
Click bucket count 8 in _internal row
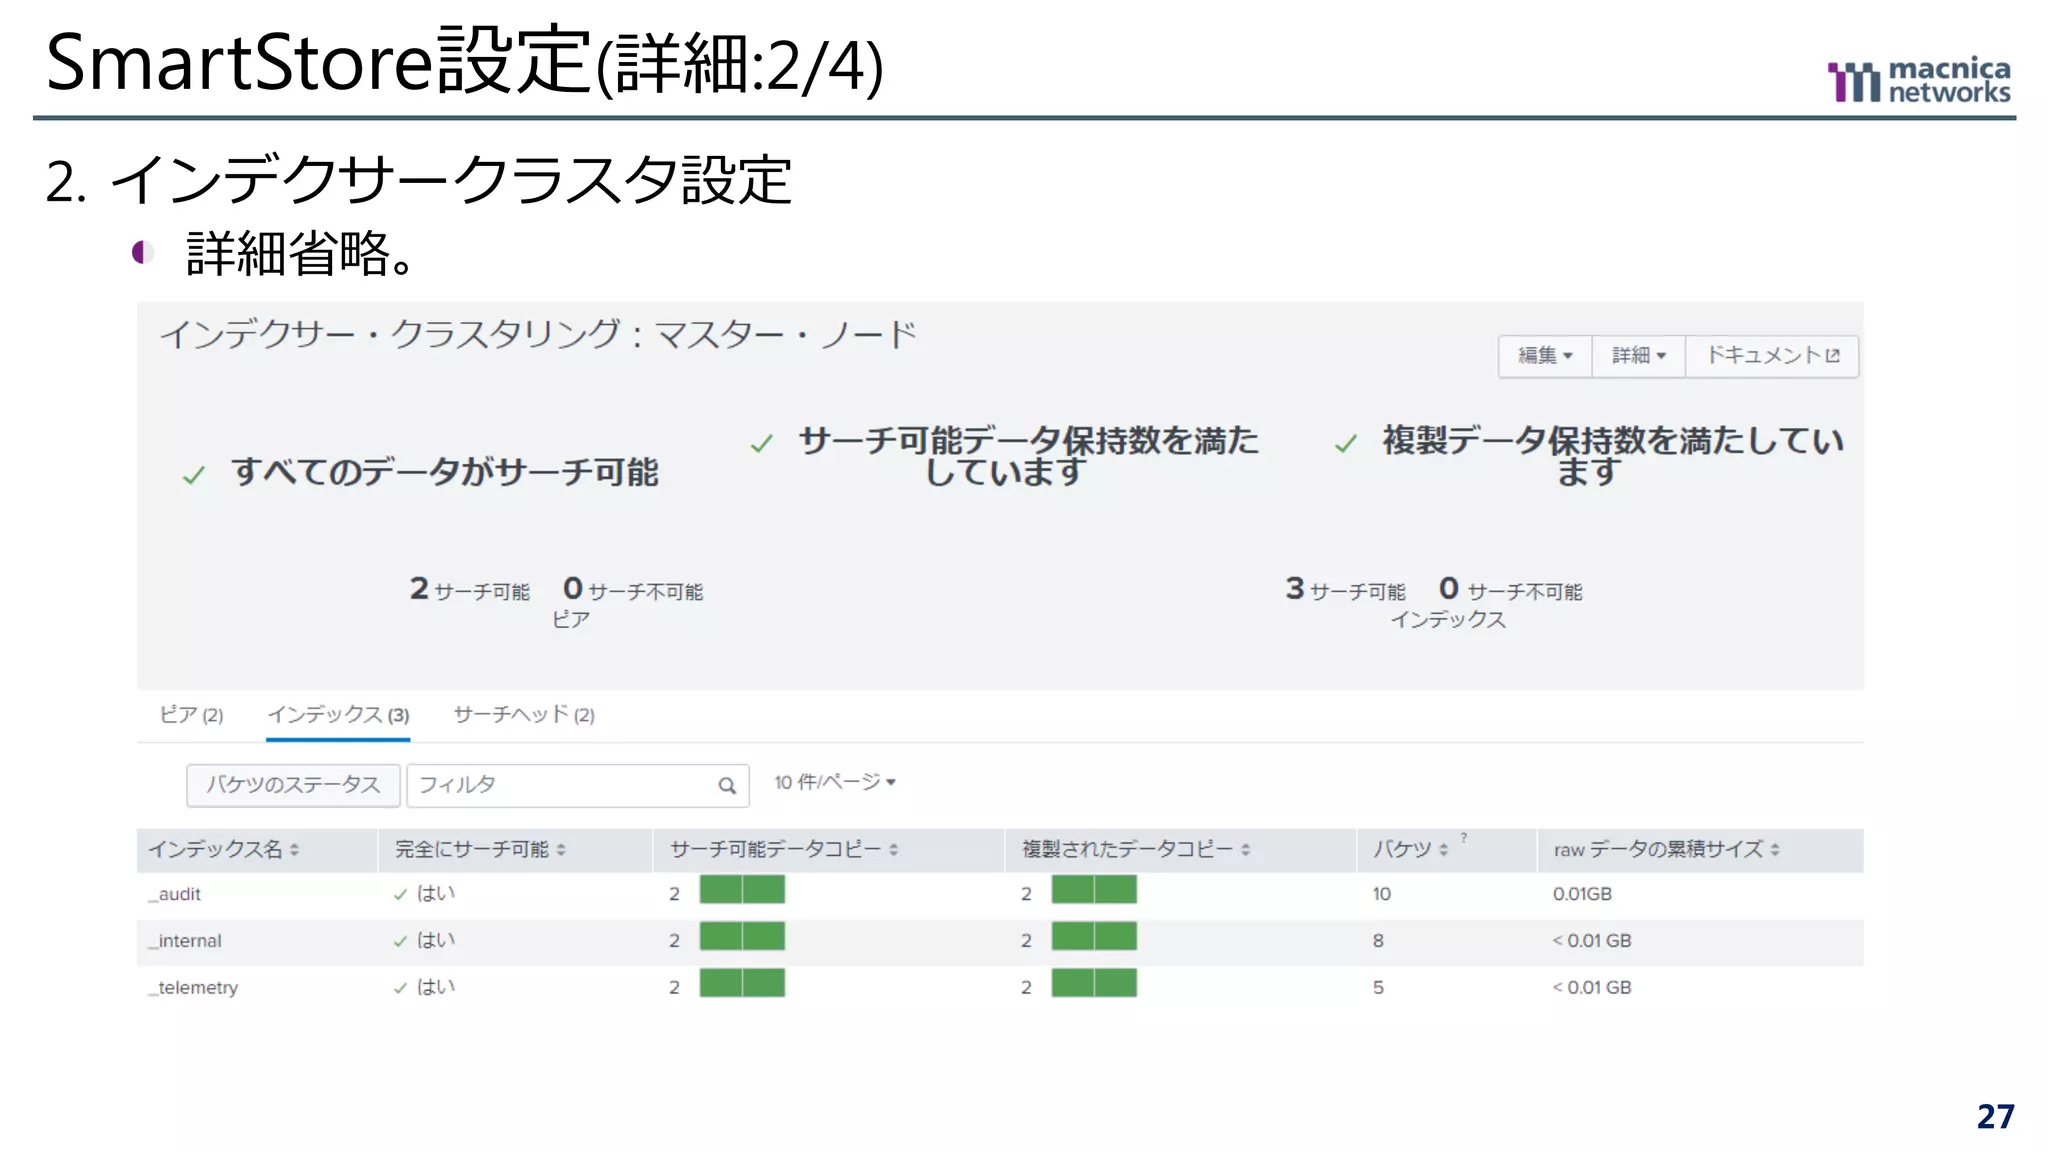tap(1378, 941)
